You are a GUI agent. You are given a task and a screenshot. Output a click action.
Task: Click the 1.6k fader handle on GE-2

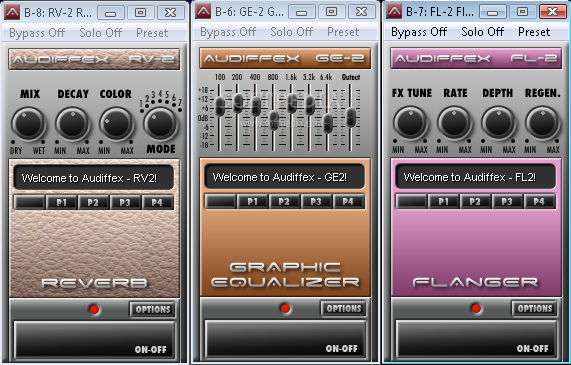tap(292, 103)
